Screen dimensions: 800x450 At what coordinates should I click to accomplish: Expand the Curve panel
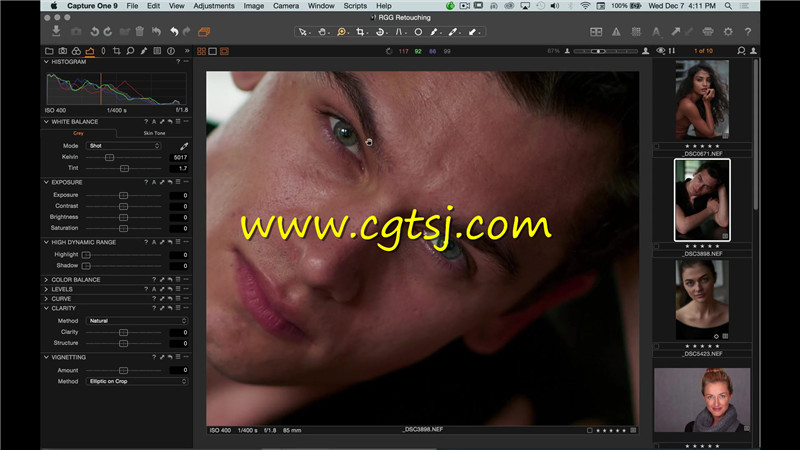tap(46, 299)
